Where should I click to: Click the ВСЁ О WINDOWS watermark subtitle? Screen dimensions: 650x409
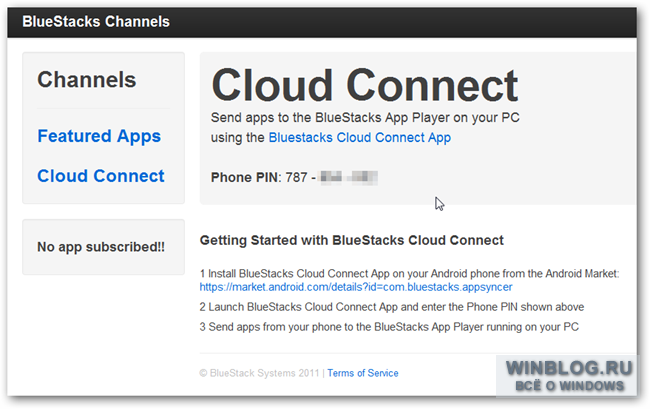pyautogui.click(x=569, y=386)
